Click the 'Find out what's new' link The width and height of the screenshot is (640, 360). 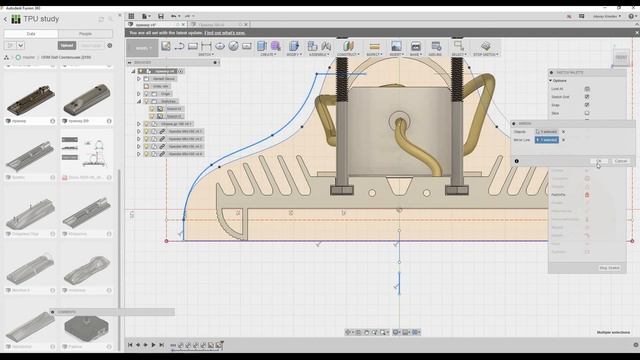click(x=225, y=33)
